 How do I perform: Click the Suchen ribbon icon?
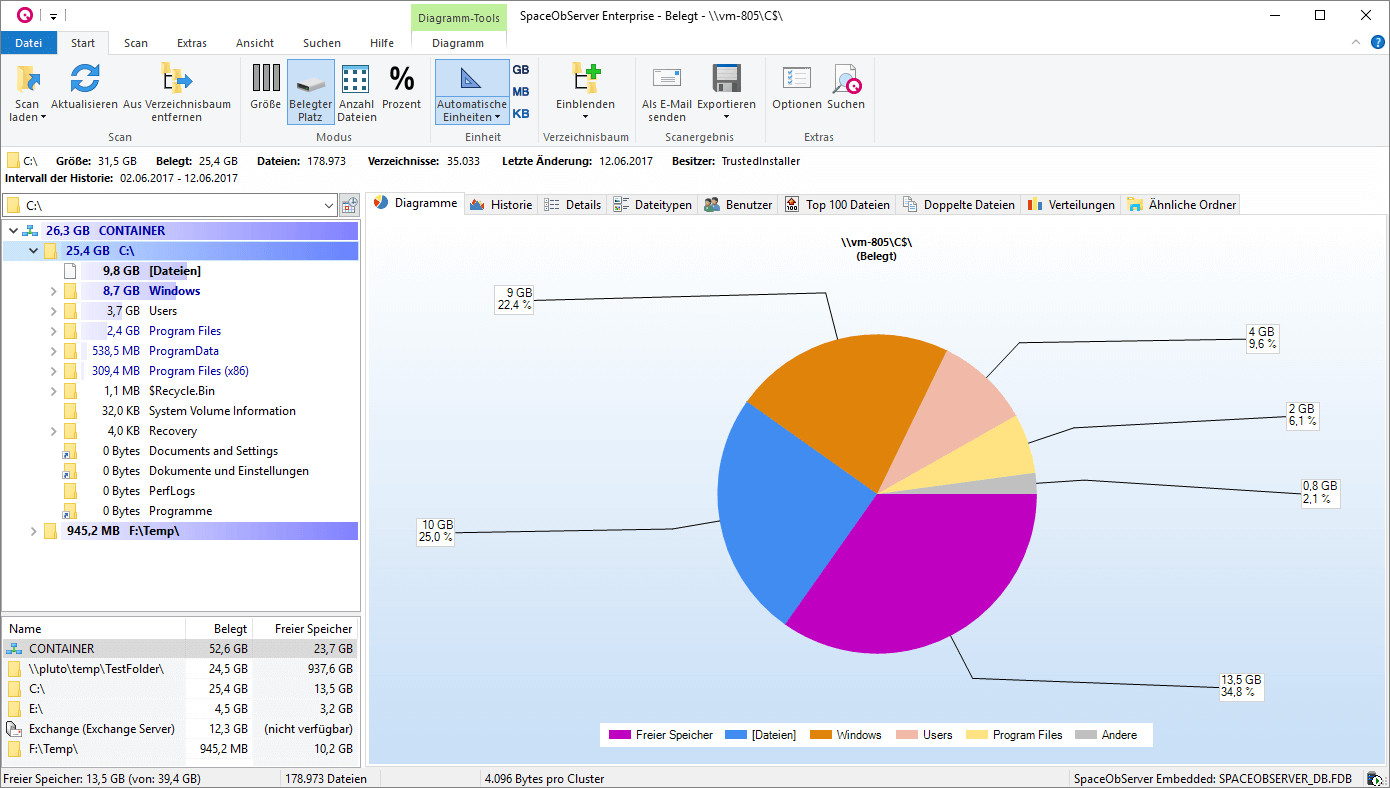tap(846, 78)
